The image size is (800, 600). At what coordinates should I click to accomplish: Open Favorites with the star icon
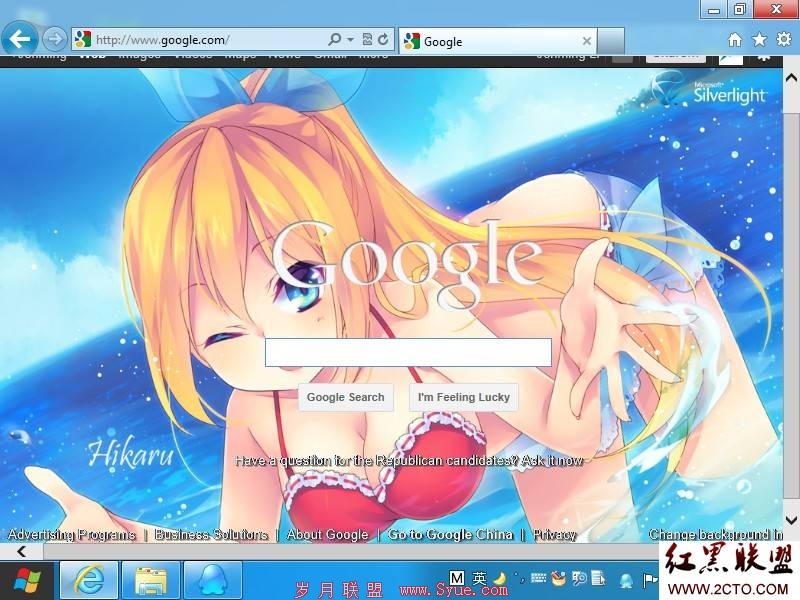(759, 39)
